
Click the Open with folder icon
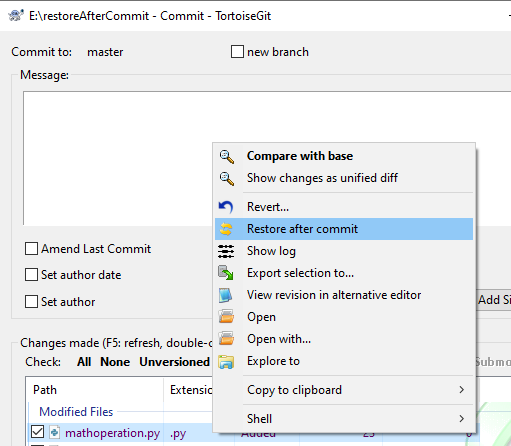226,338
